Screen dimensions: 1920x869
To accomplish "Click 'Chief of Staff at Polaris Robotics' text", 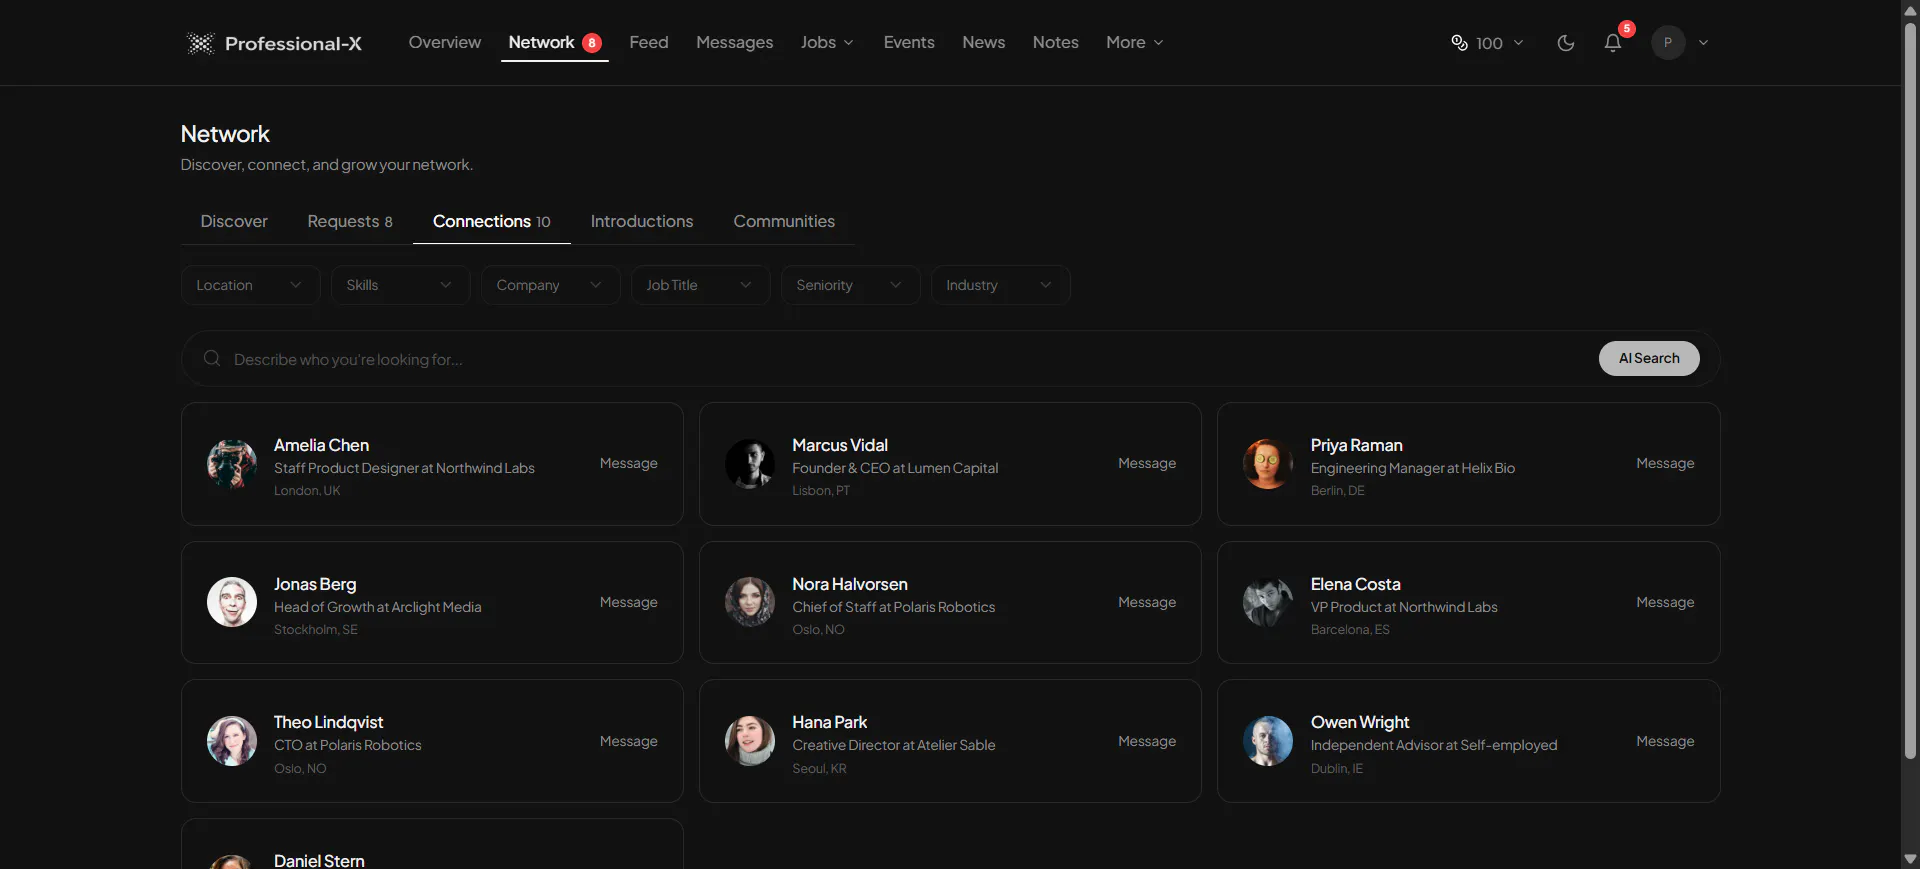I will pyautogui.click(x=894, y=607).
